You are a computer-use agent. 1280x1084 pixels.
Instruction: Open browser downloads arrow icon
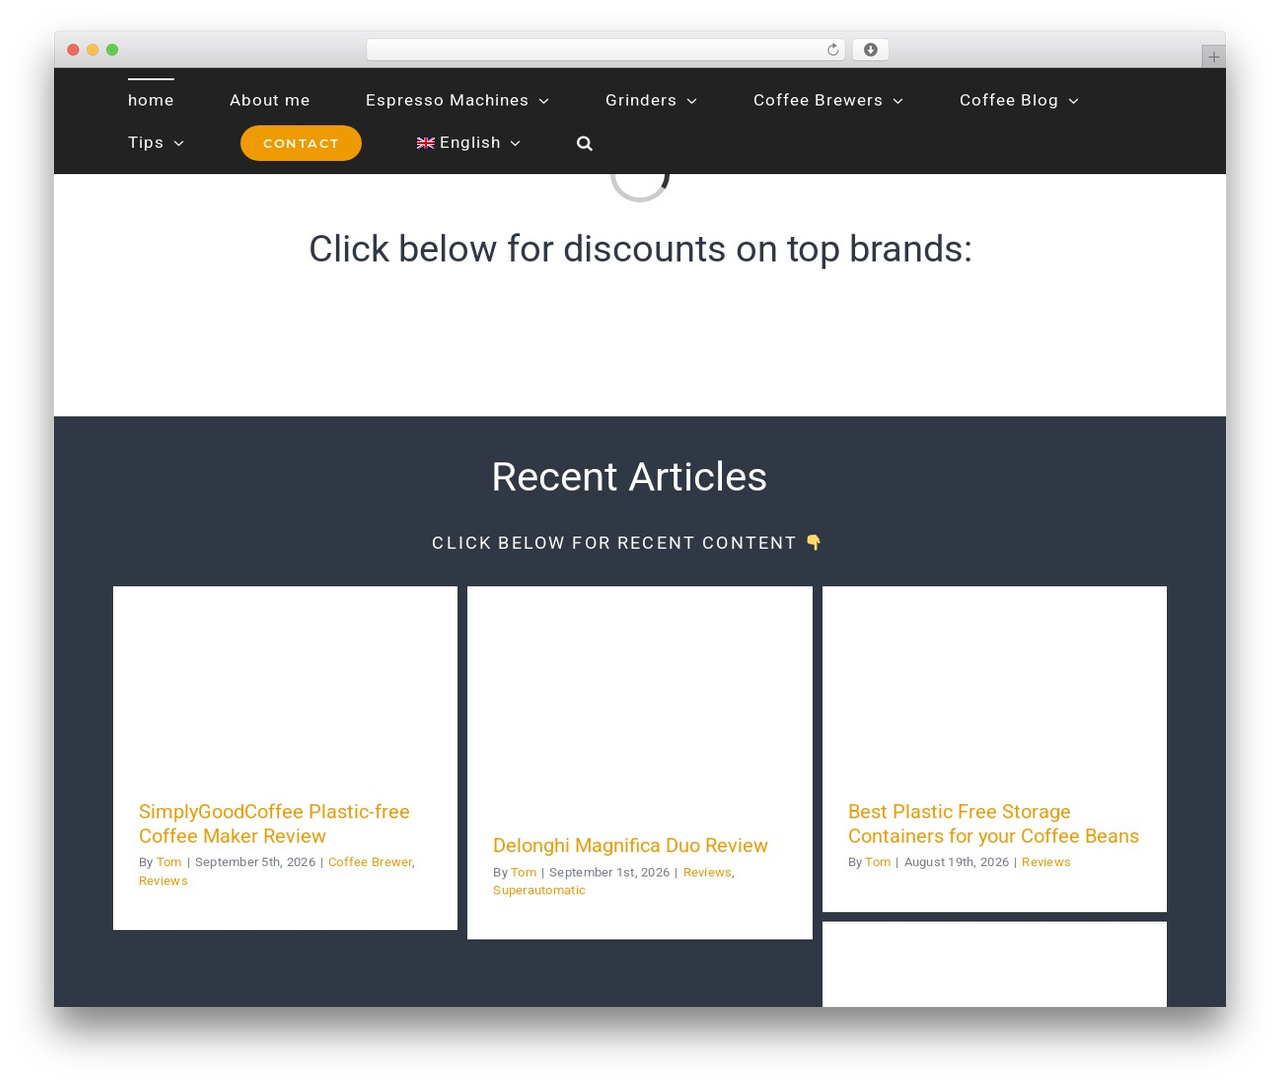[871, 50]
